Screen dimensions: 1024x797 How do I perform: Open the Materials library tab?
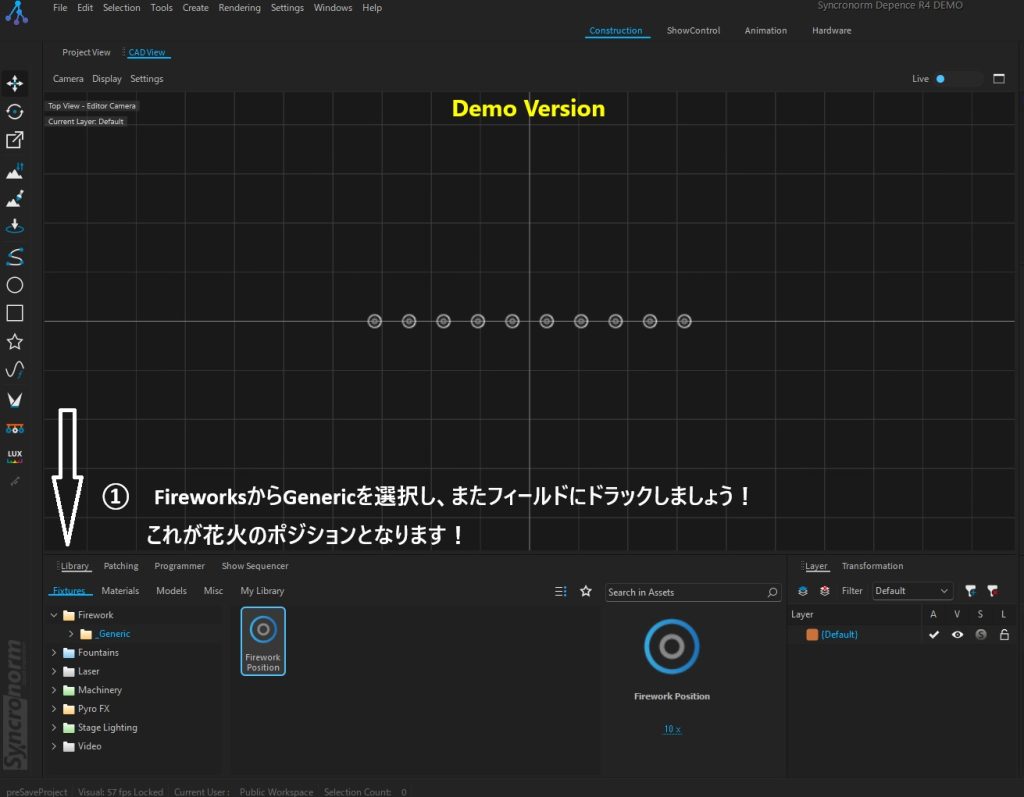120,591
